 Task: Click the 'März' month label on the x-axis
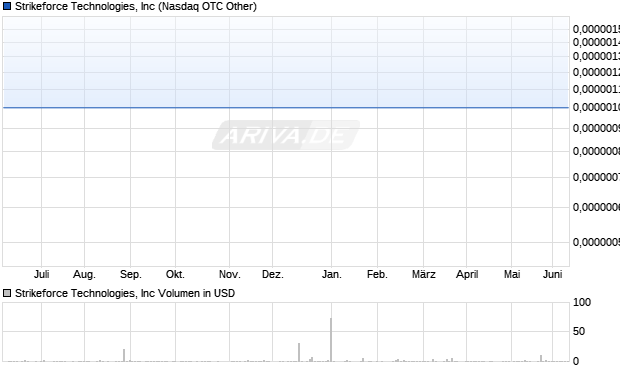[x=423, y=274]
